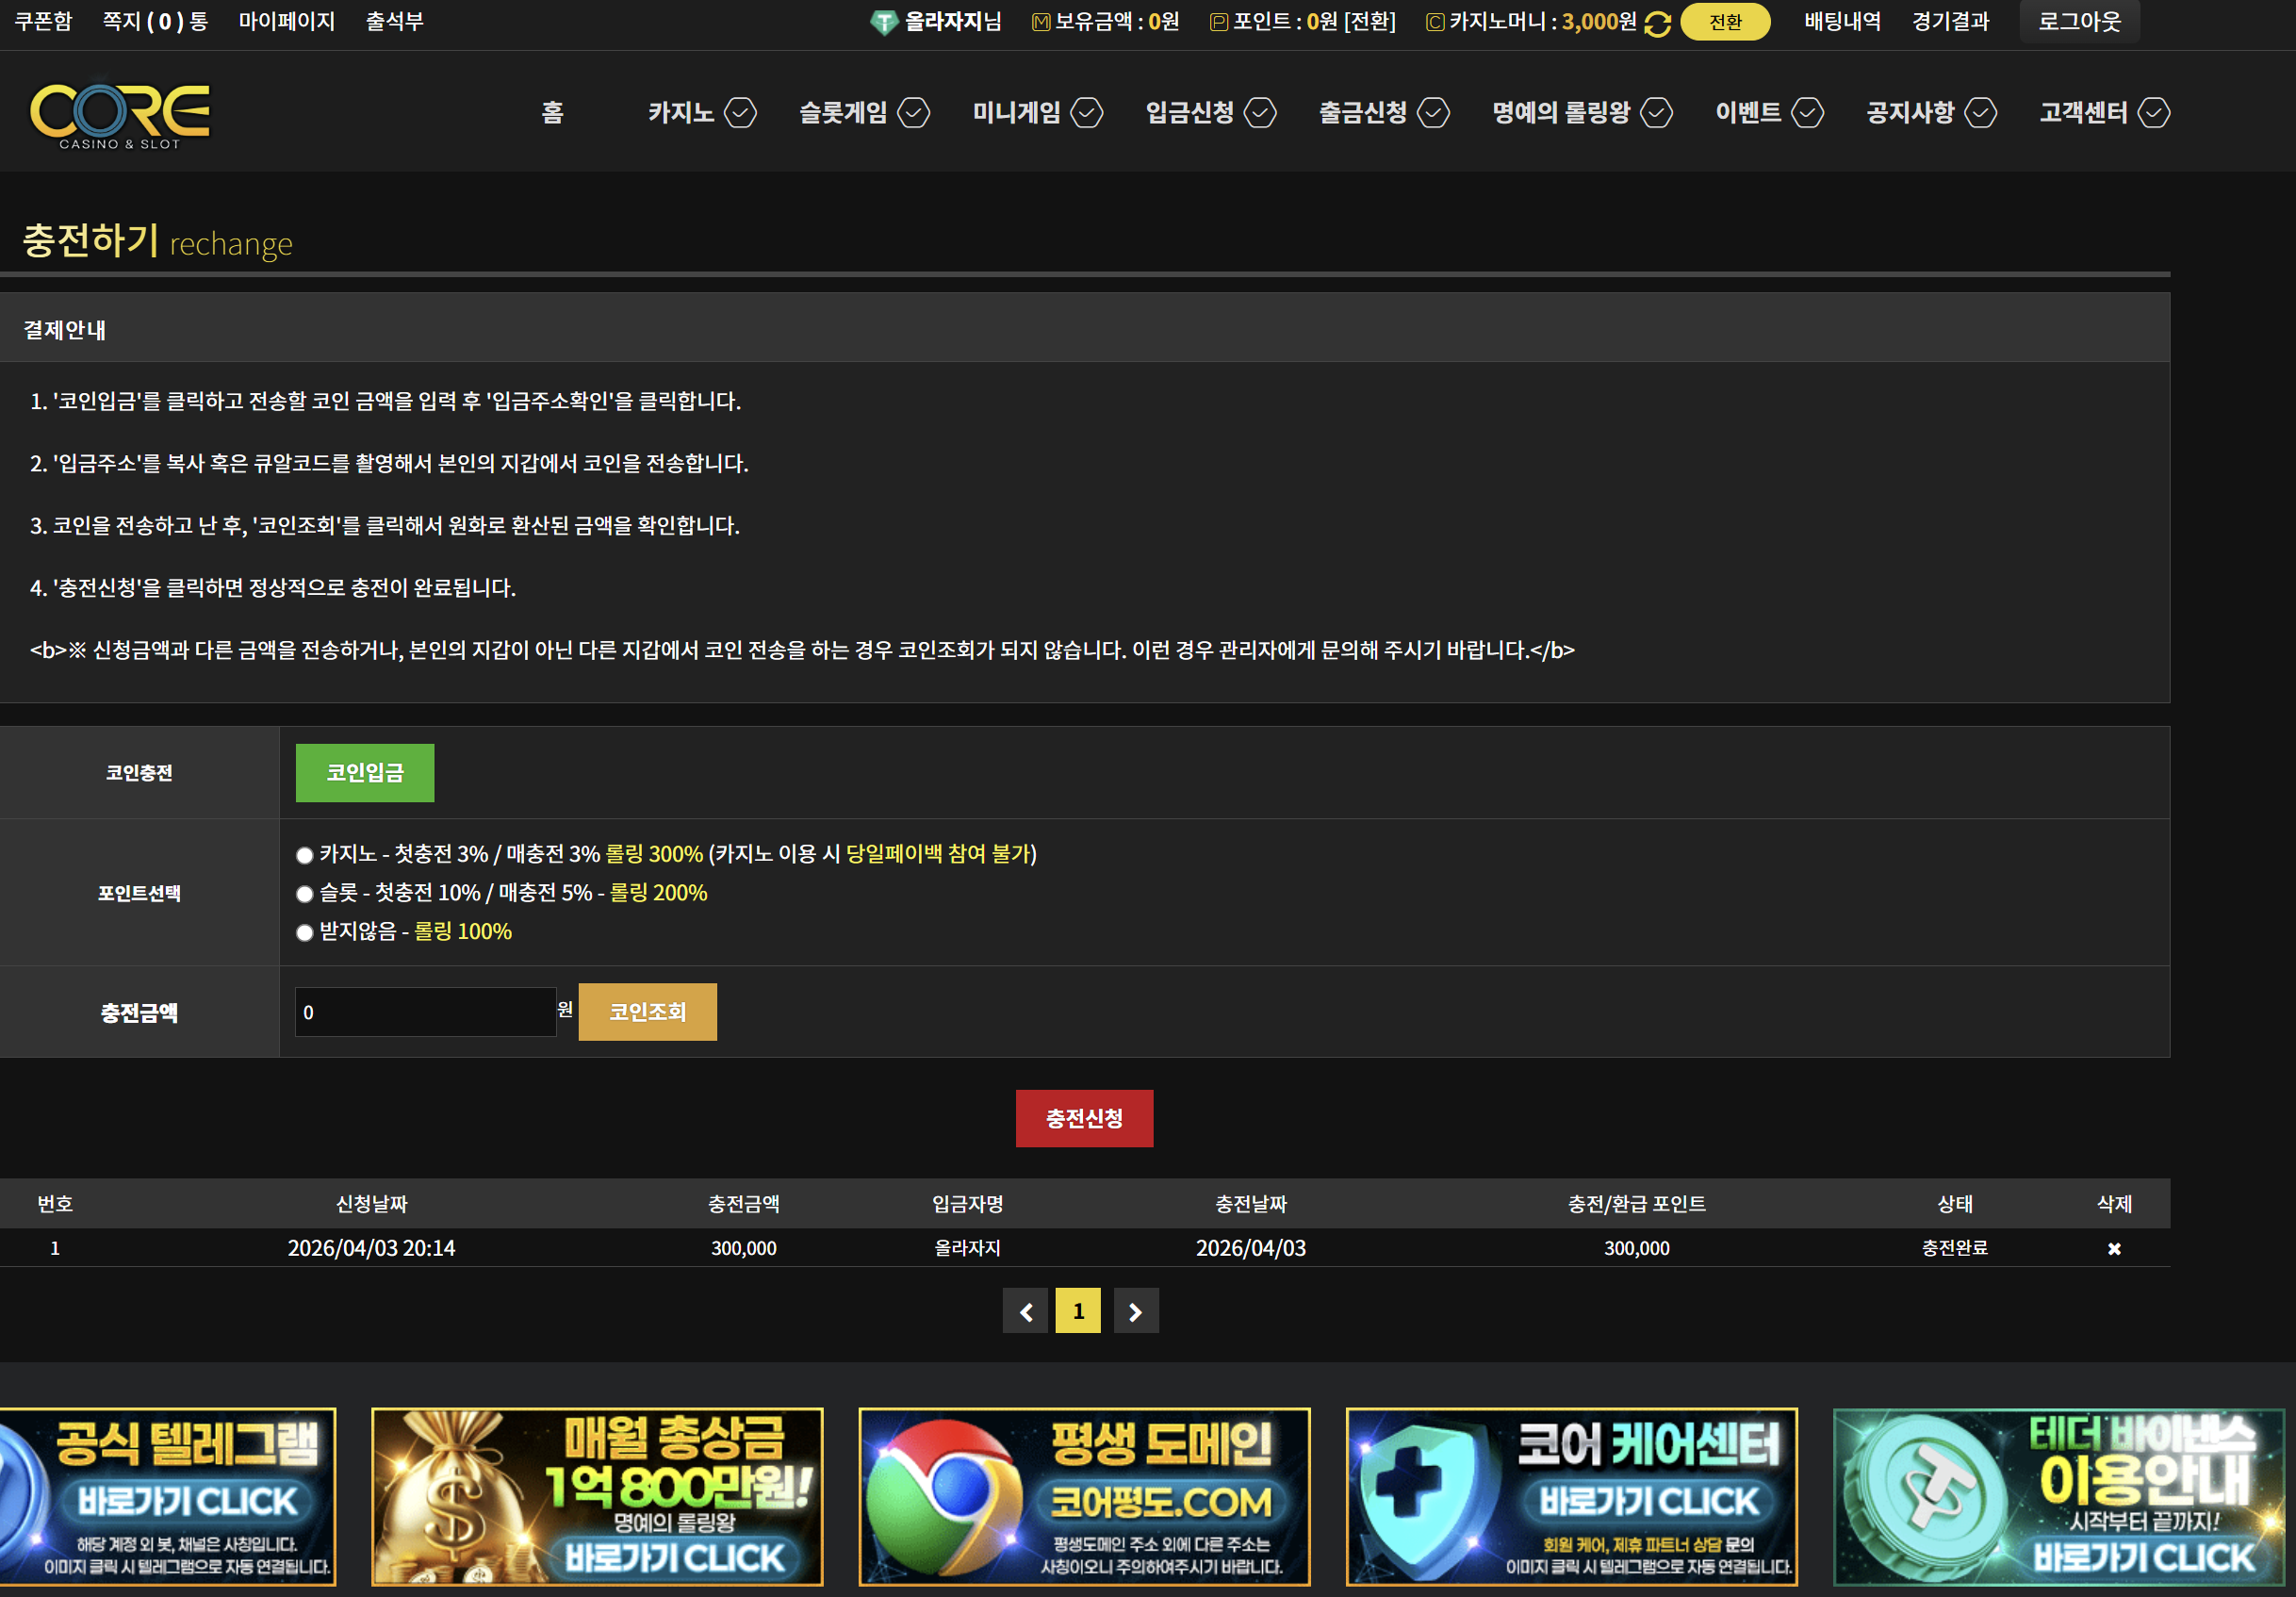
Task: Click the 카지노머니 3,000원 amount
Action: pos(1599,21)
